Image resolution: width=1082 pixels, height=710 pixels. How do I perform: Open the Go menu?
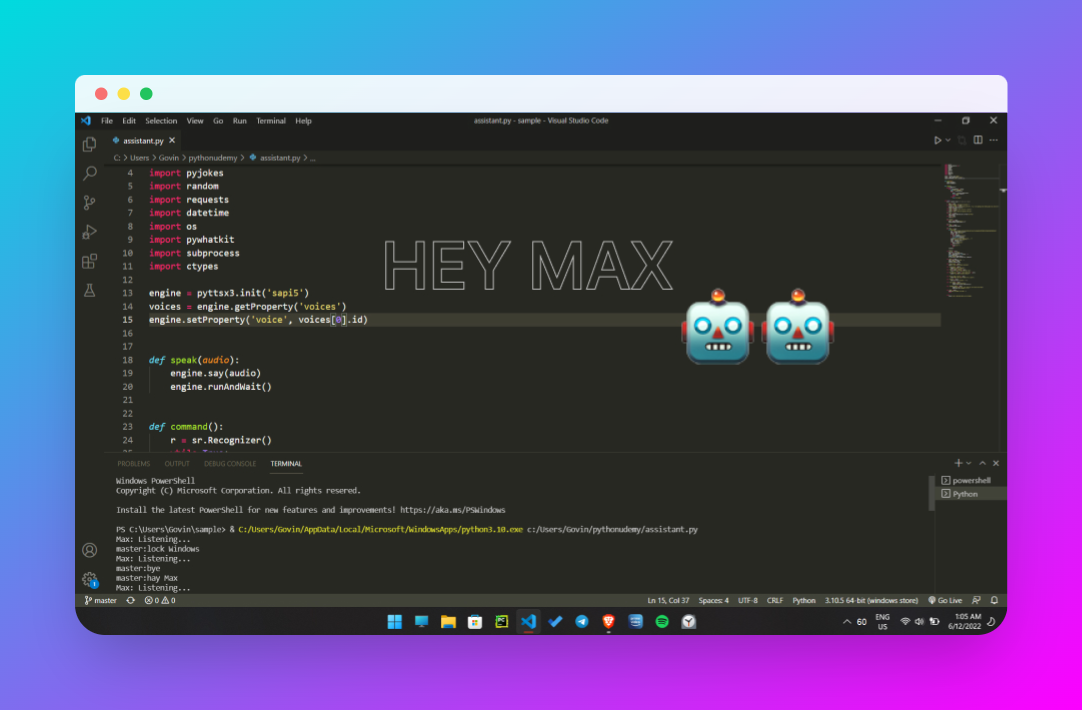pyautogui.click(x=218, y=121)
